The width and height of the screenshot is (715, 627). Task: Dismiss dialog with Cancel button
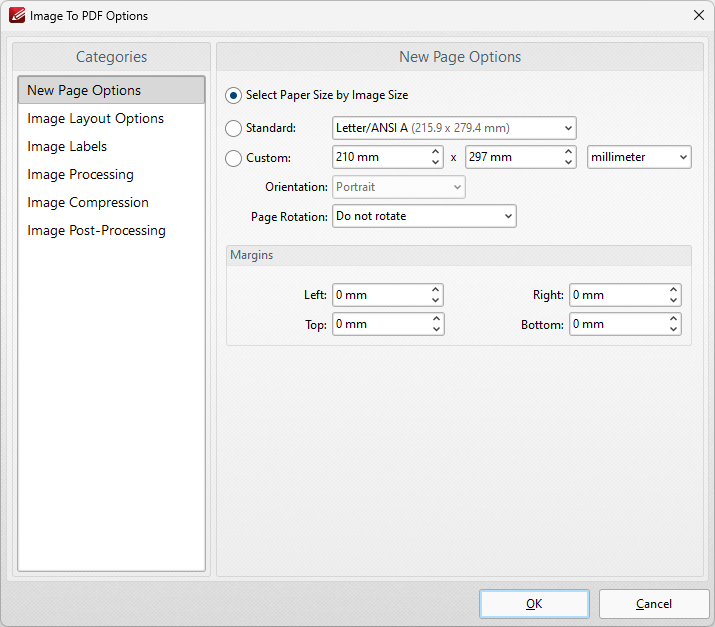(x=654, y=604)
